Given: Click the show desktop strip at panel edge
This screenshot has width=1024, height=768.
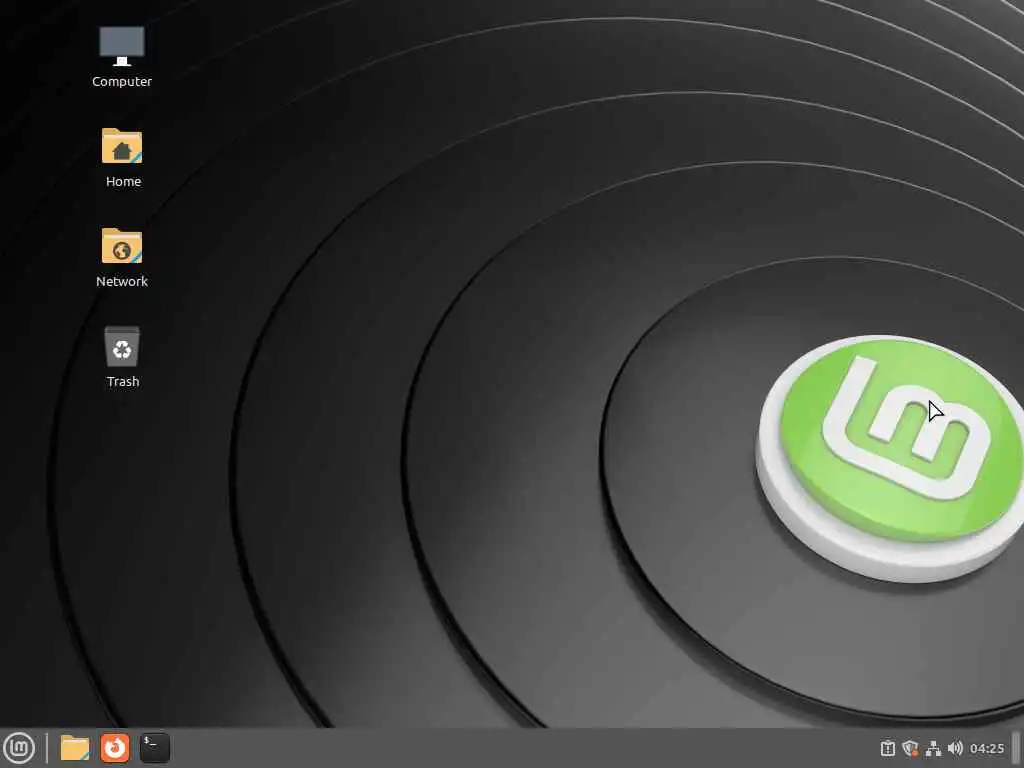Looking at the screenshot, I should 1016,748.
